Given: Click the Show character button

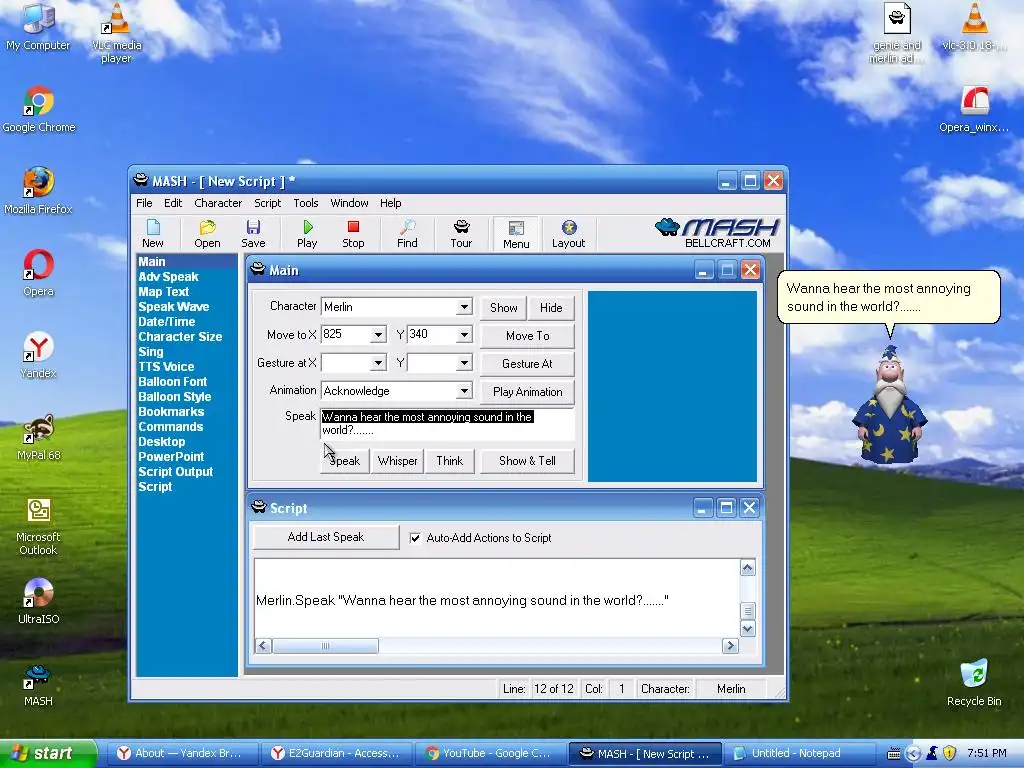Looking at the screenshot, I should [504, 308].
